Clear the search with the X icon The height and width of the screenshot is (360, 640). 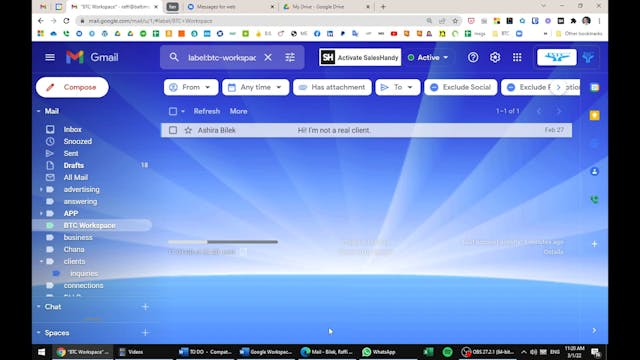(268, 58)
